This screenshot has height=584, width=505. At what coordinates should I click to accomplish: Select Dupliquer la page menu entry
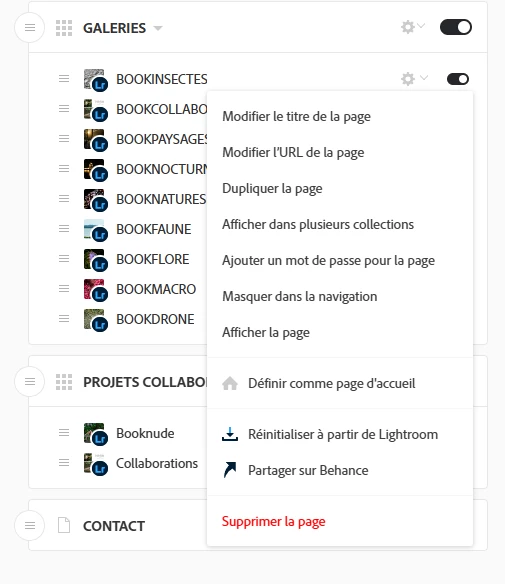point(272,188)
